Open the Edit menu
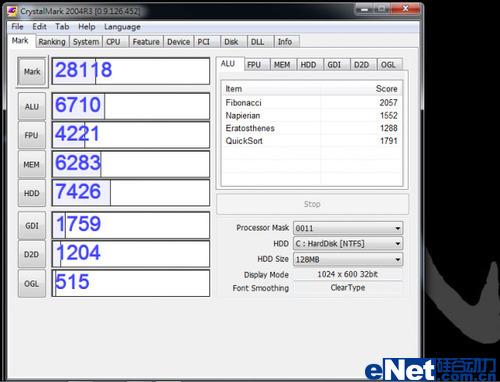 (39, 27)
